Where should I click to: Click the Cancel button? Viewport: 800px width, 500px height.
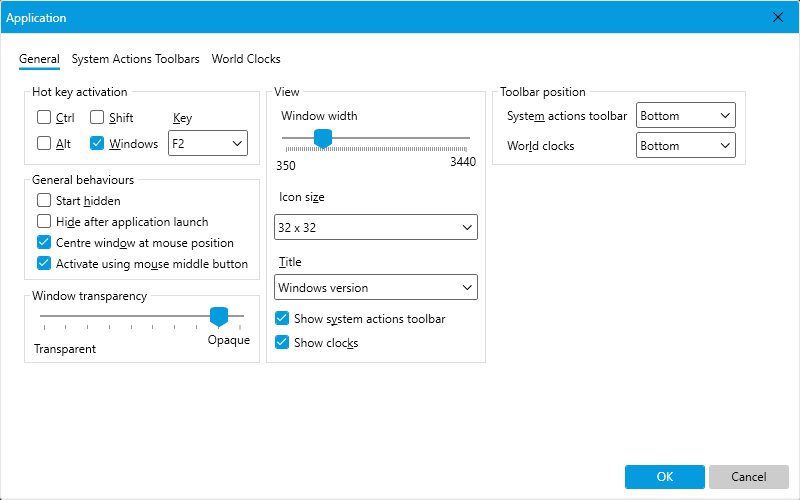[x=748, y=477]
